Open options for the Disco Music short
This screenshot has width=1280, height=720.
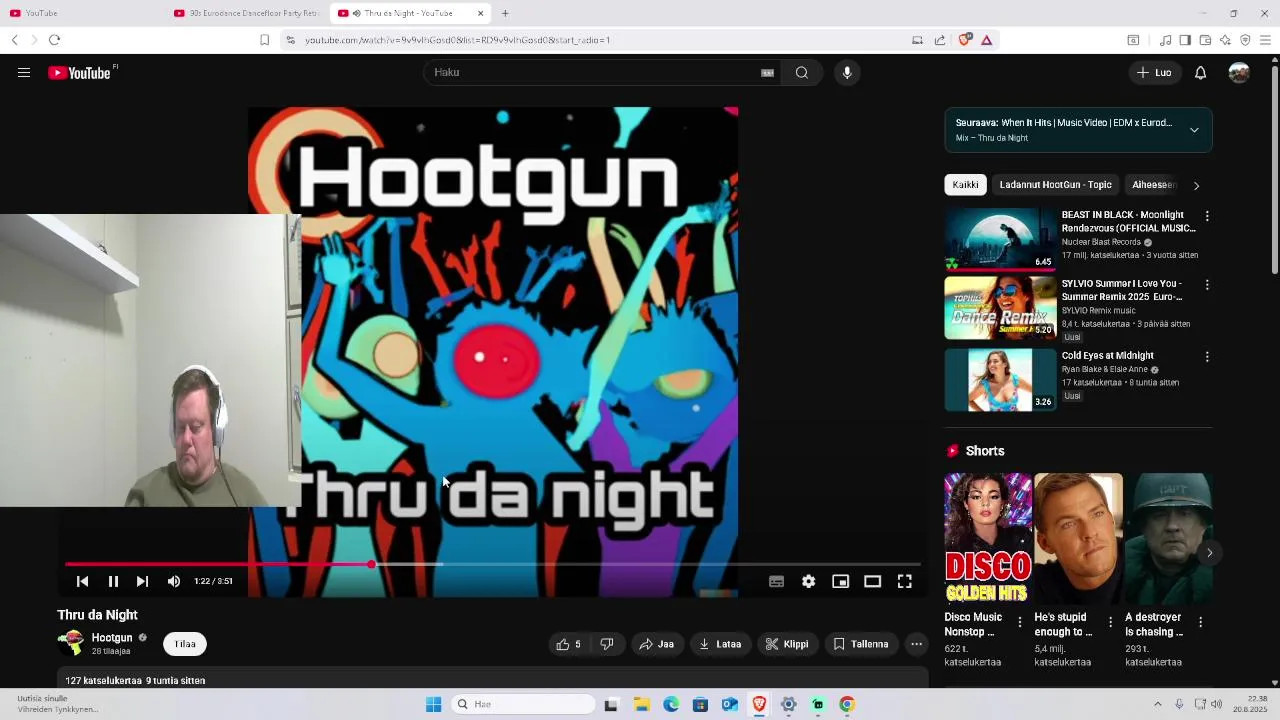click(x=1020, y=622)
